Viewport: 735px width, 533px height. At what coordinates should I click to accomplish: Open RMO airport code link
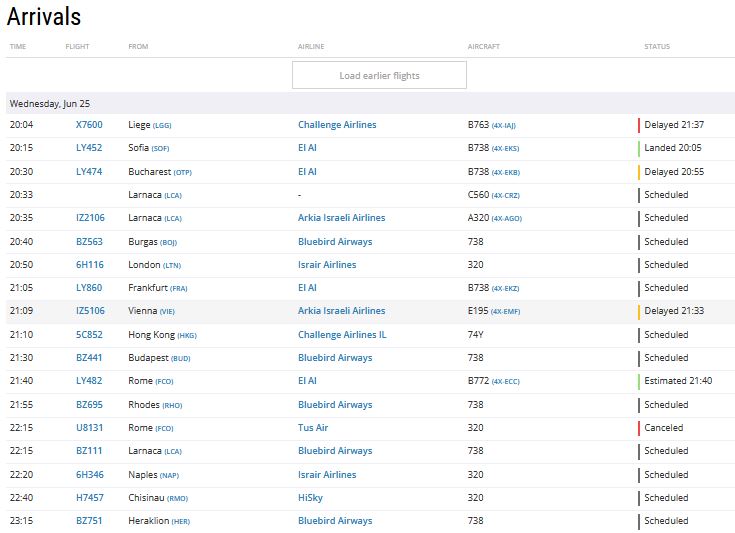tap(178, 498)
